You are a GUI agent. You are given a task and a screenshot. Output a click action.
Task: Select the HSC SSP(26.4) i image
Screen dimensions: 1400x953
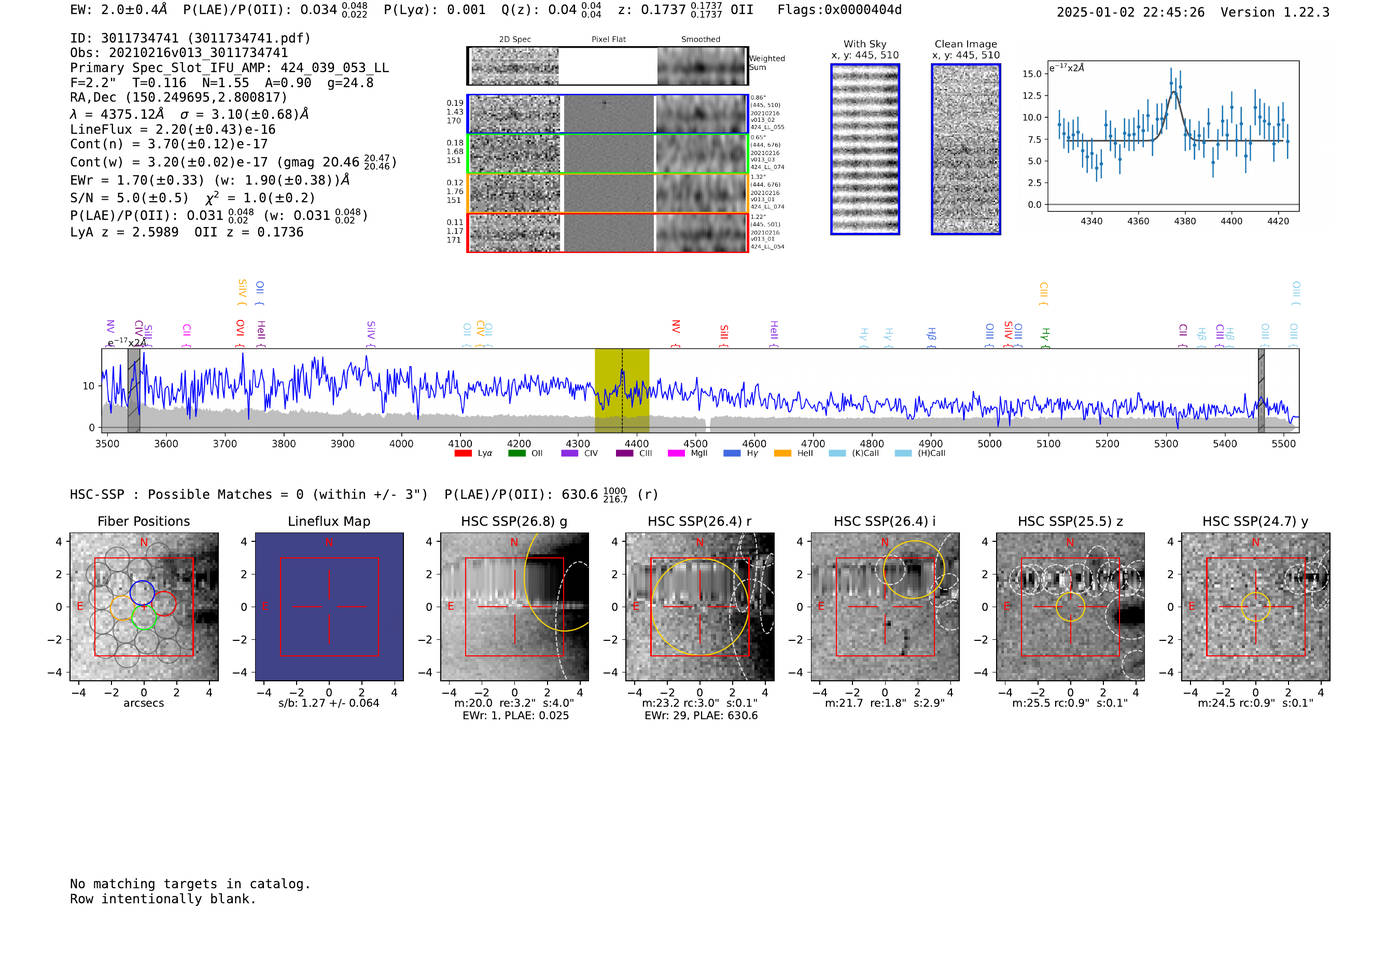click(x=885, y=607)
